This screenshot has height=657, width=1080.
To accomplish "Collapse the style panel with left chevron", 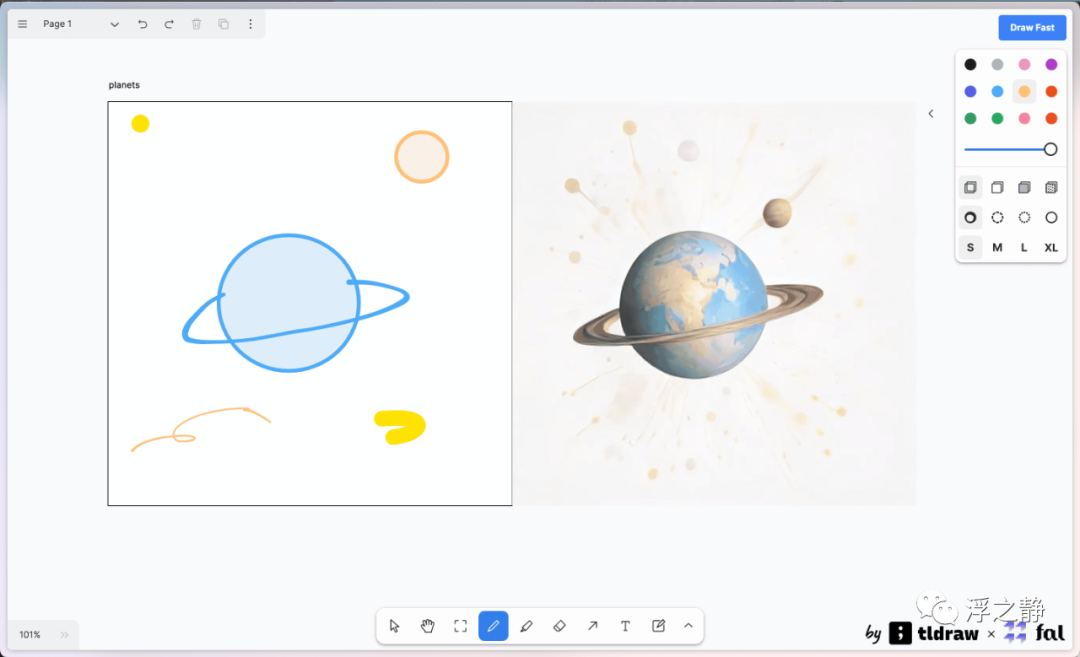I will pos(931,114).
